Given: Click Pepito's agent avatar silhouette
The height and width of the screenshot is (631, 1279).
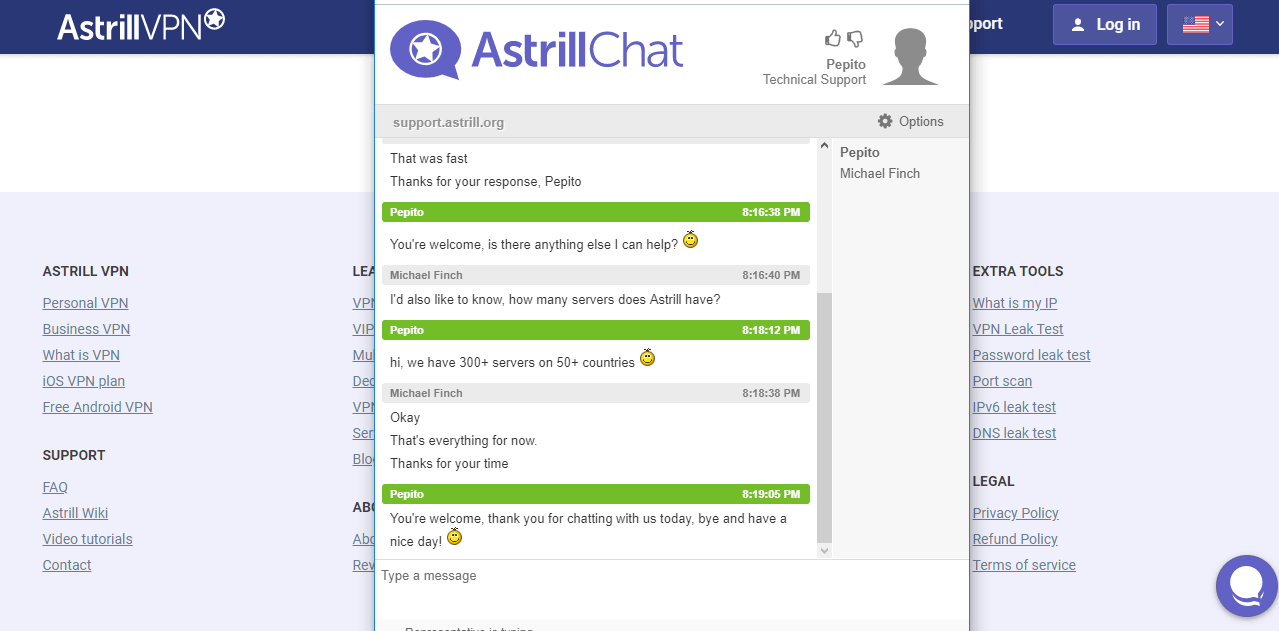Looking at the screenshot, I should [911, 56].
